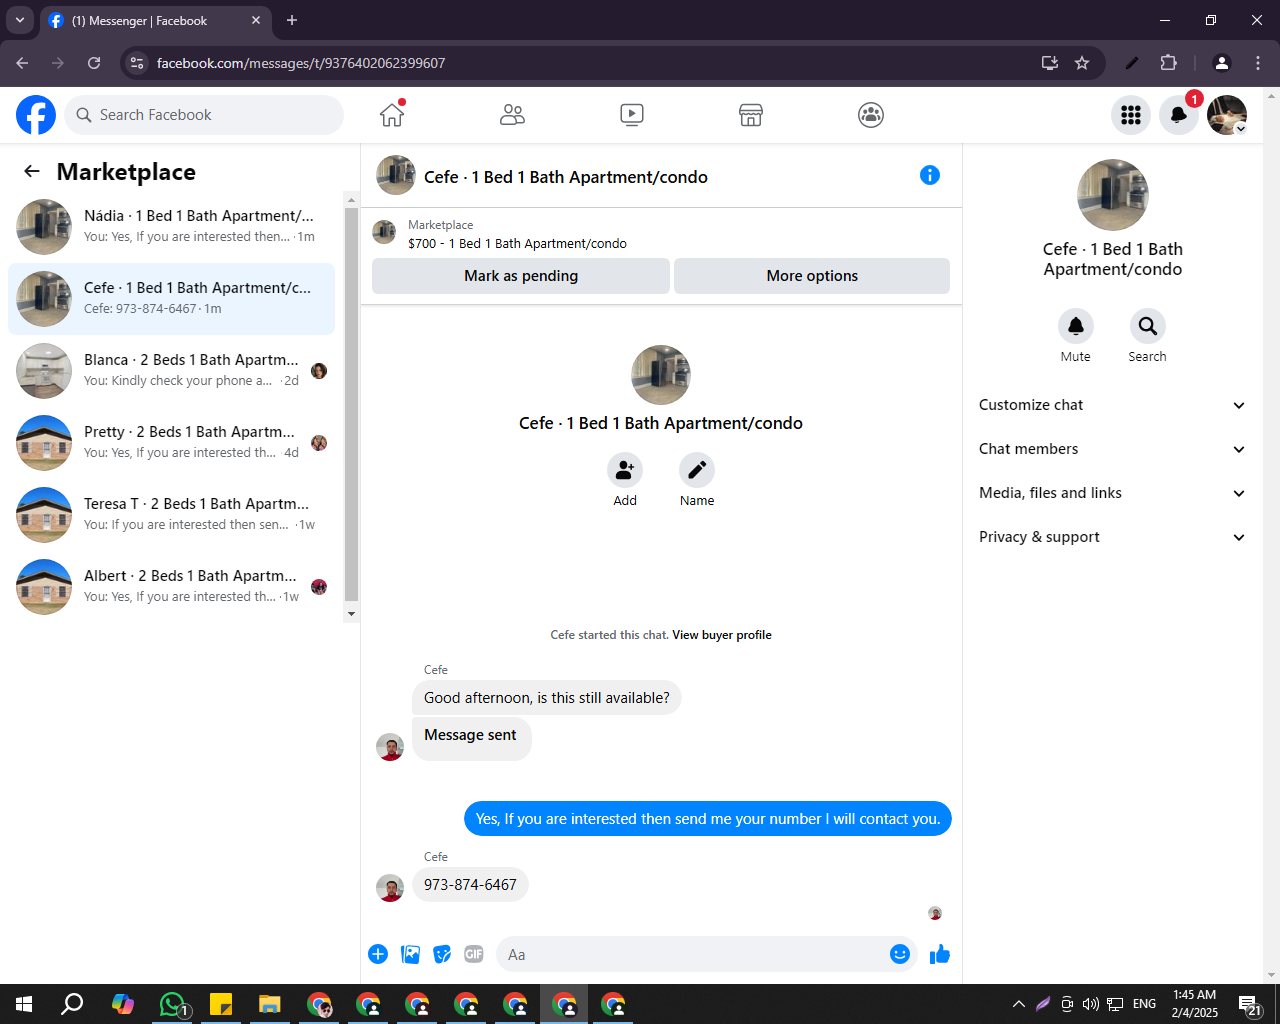Click the Add people icon

click(625, 470)
